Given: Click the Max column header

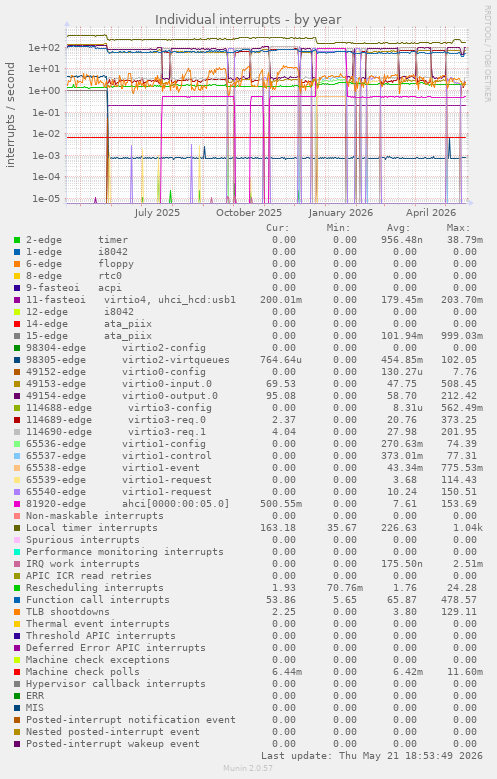Looking at the screenshot, I should (458, 228).
